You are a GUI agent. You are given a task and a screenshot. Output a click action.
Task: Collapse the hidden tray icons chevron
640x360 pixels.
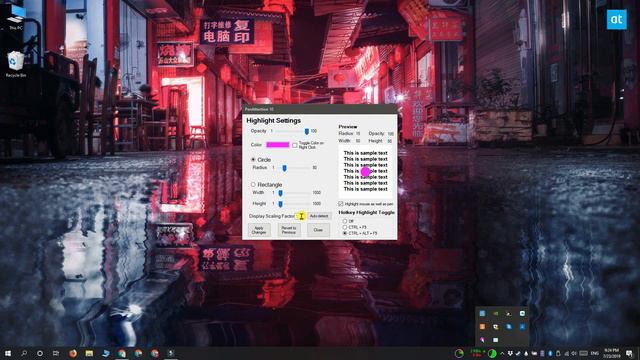tap(502, 353)
